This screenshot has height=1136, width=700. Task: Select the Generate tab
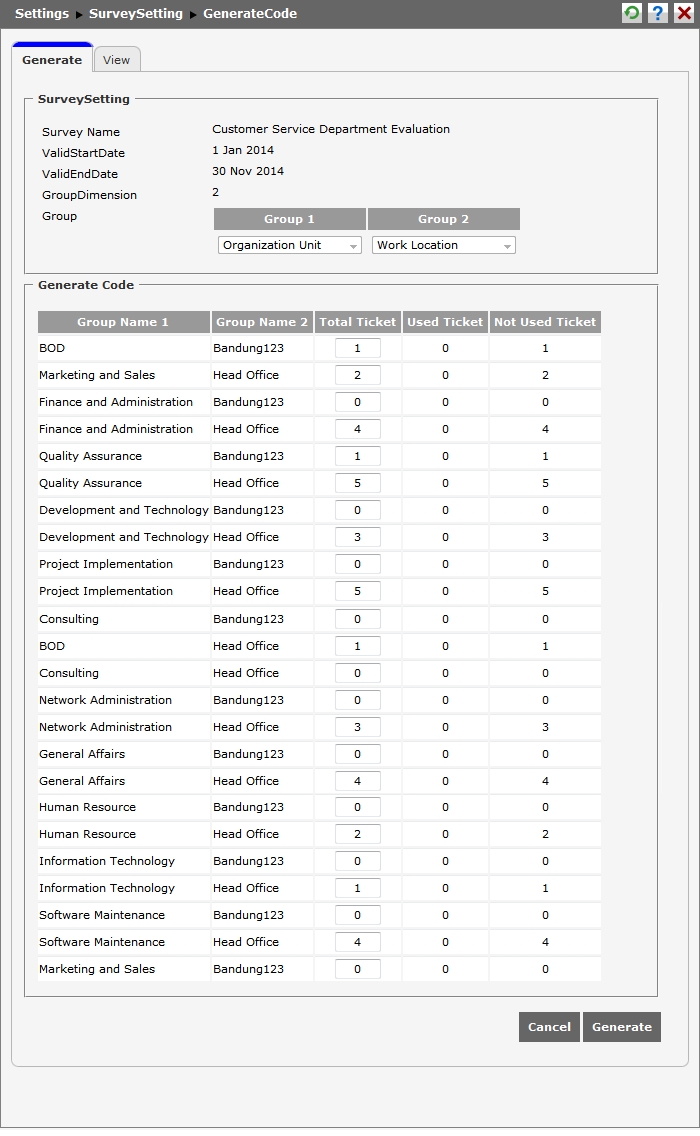point(52,60)
